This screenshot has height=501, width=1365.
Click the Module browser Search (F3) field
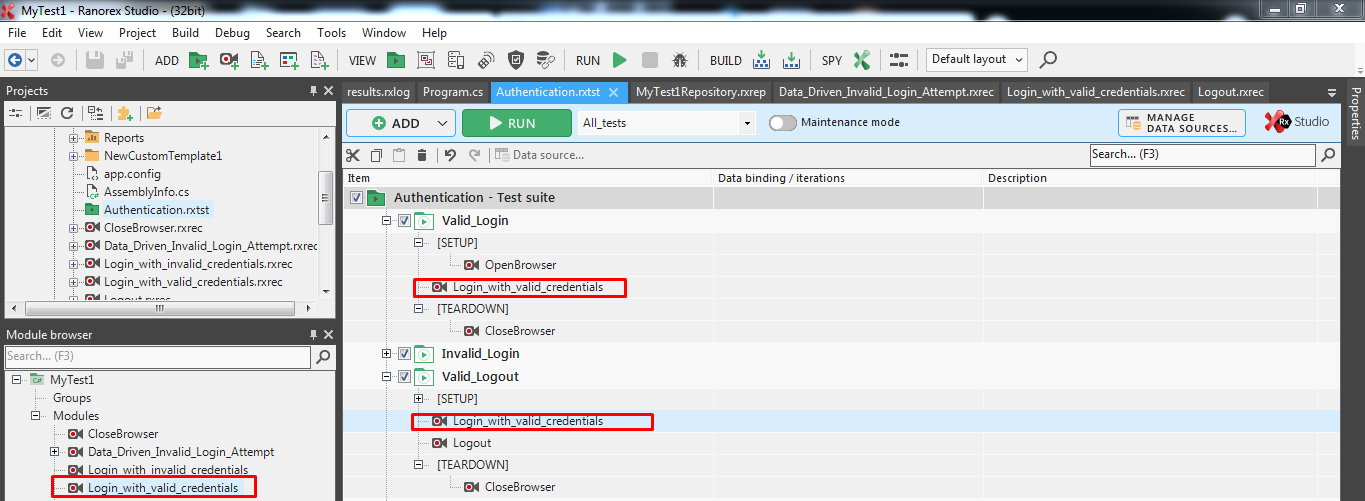[x=158, y=356]
